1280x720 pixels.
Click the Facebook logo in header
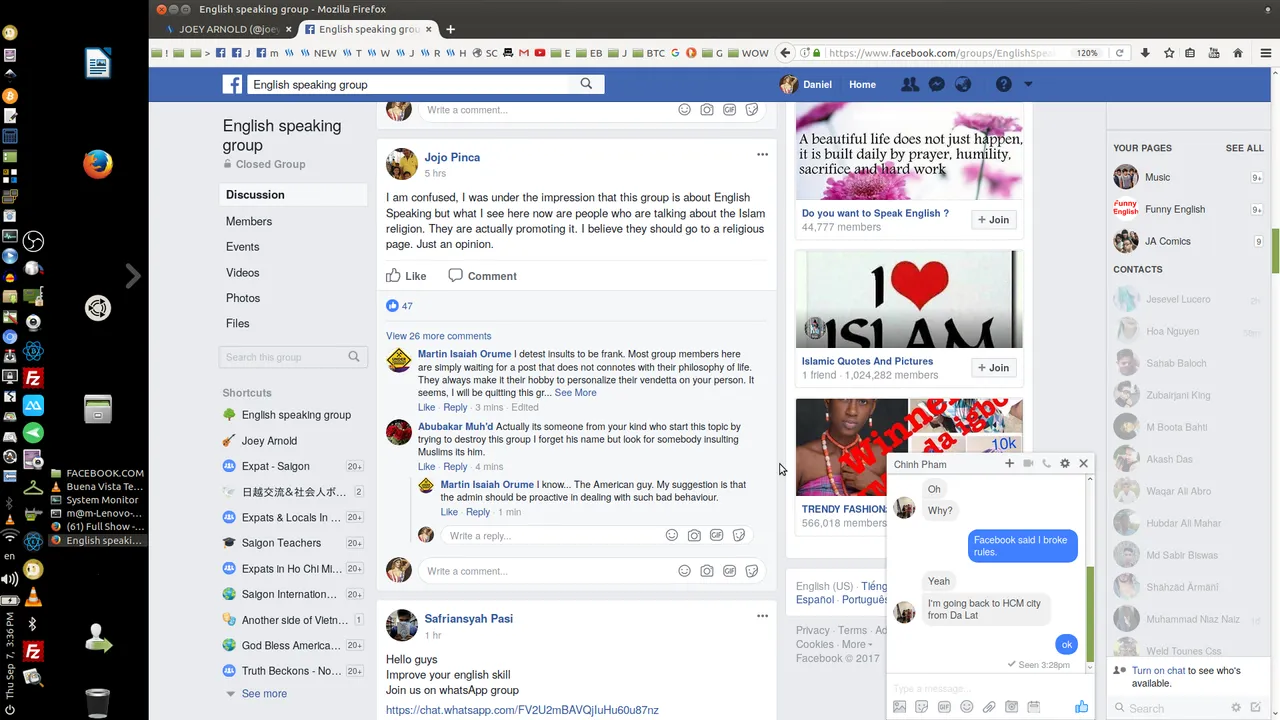(x=232, y=85)
